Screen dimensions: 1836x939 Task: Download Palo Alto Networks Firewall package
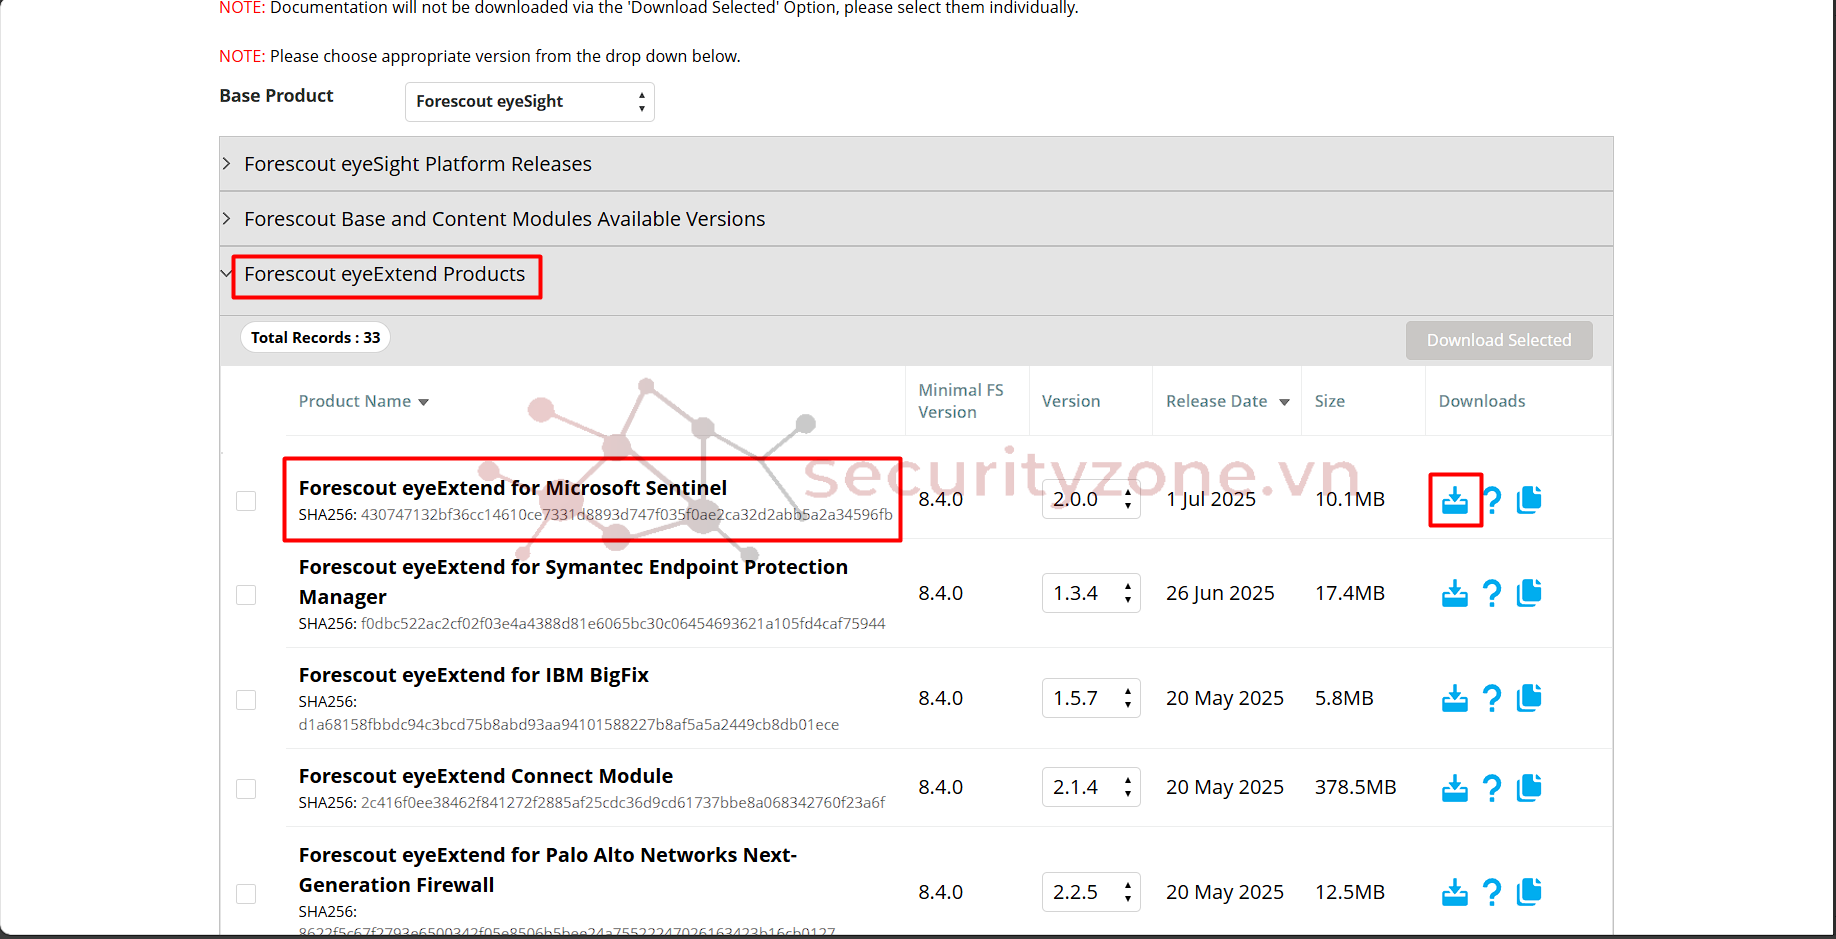pyautogui.click(x=1455, y=892)
